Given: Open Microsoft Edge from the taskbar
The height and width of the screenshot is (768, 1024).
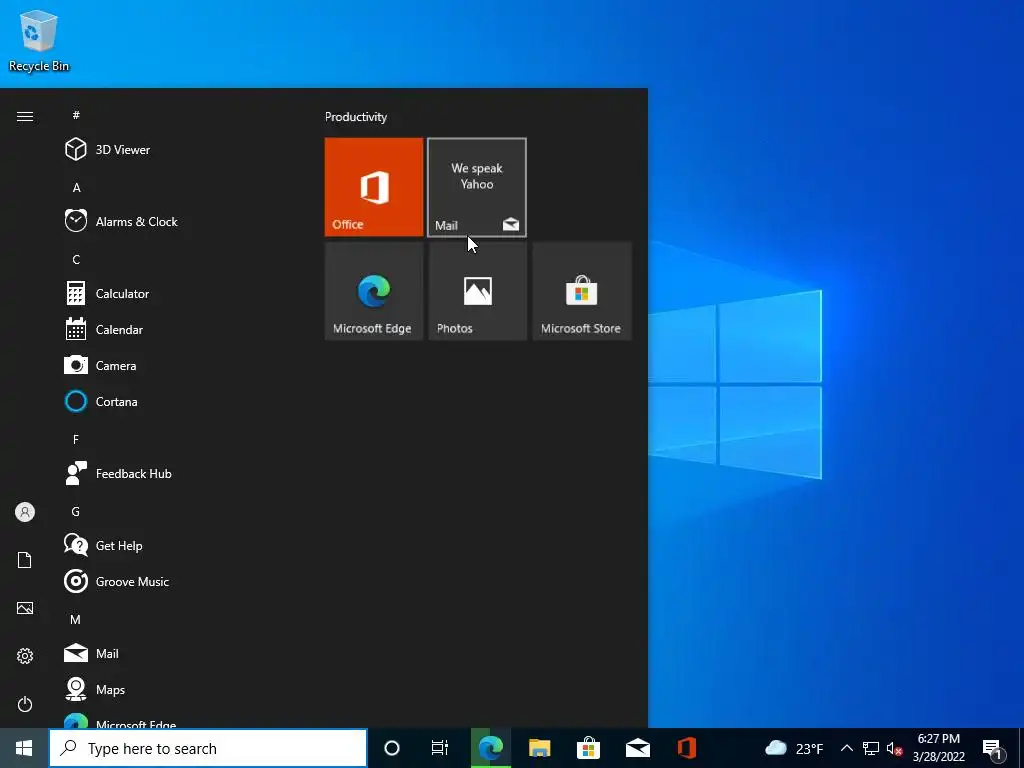Looking at the screenshot, I should click(490, 748).
